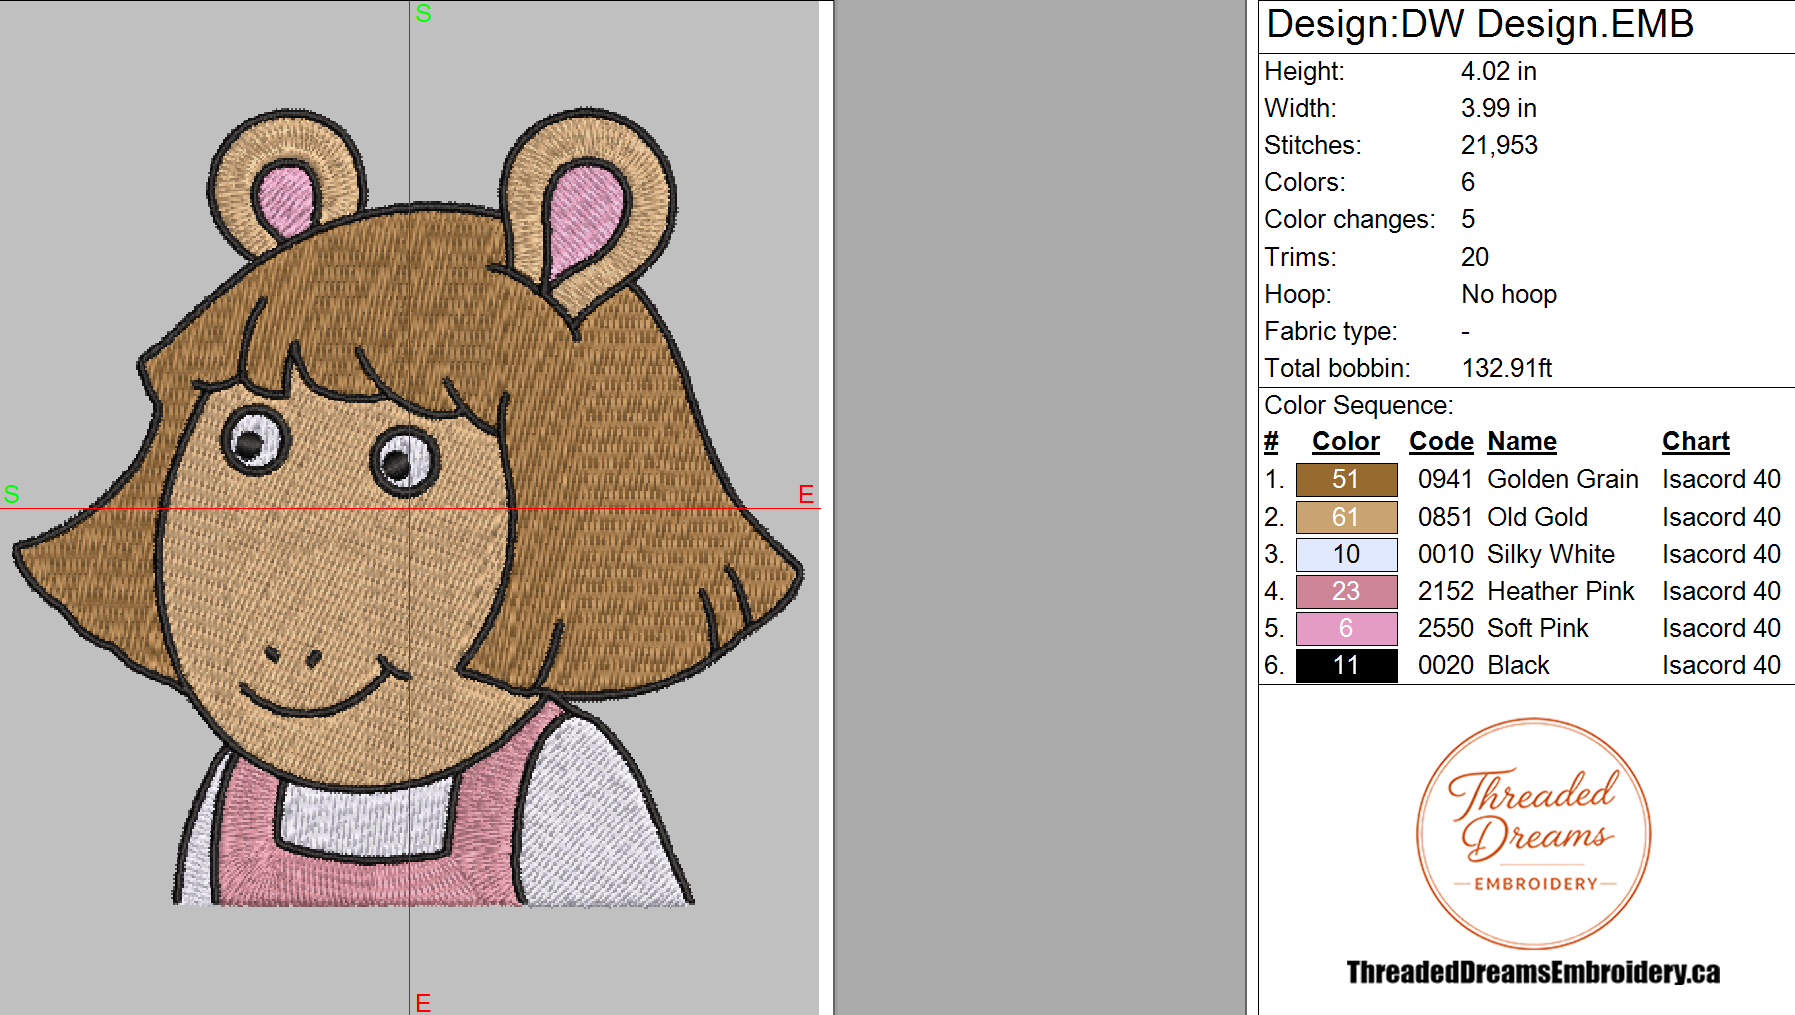
Task: Click the Color Sequence label
Action: click(1358, 405)
